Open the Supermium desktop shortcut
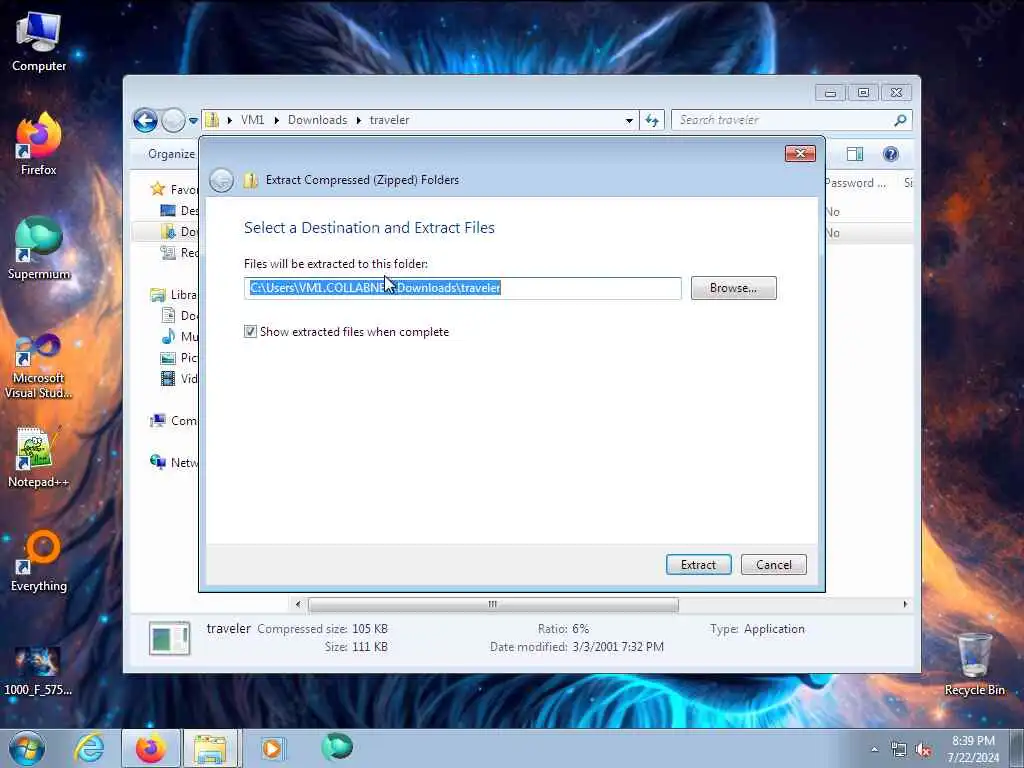 pos(39,249)
